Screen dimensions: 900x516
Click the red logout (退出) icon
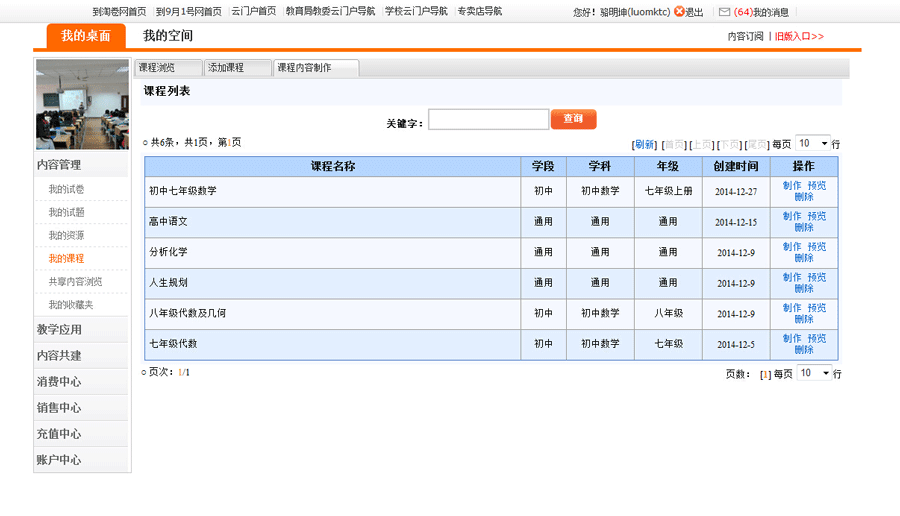(679, 12)
